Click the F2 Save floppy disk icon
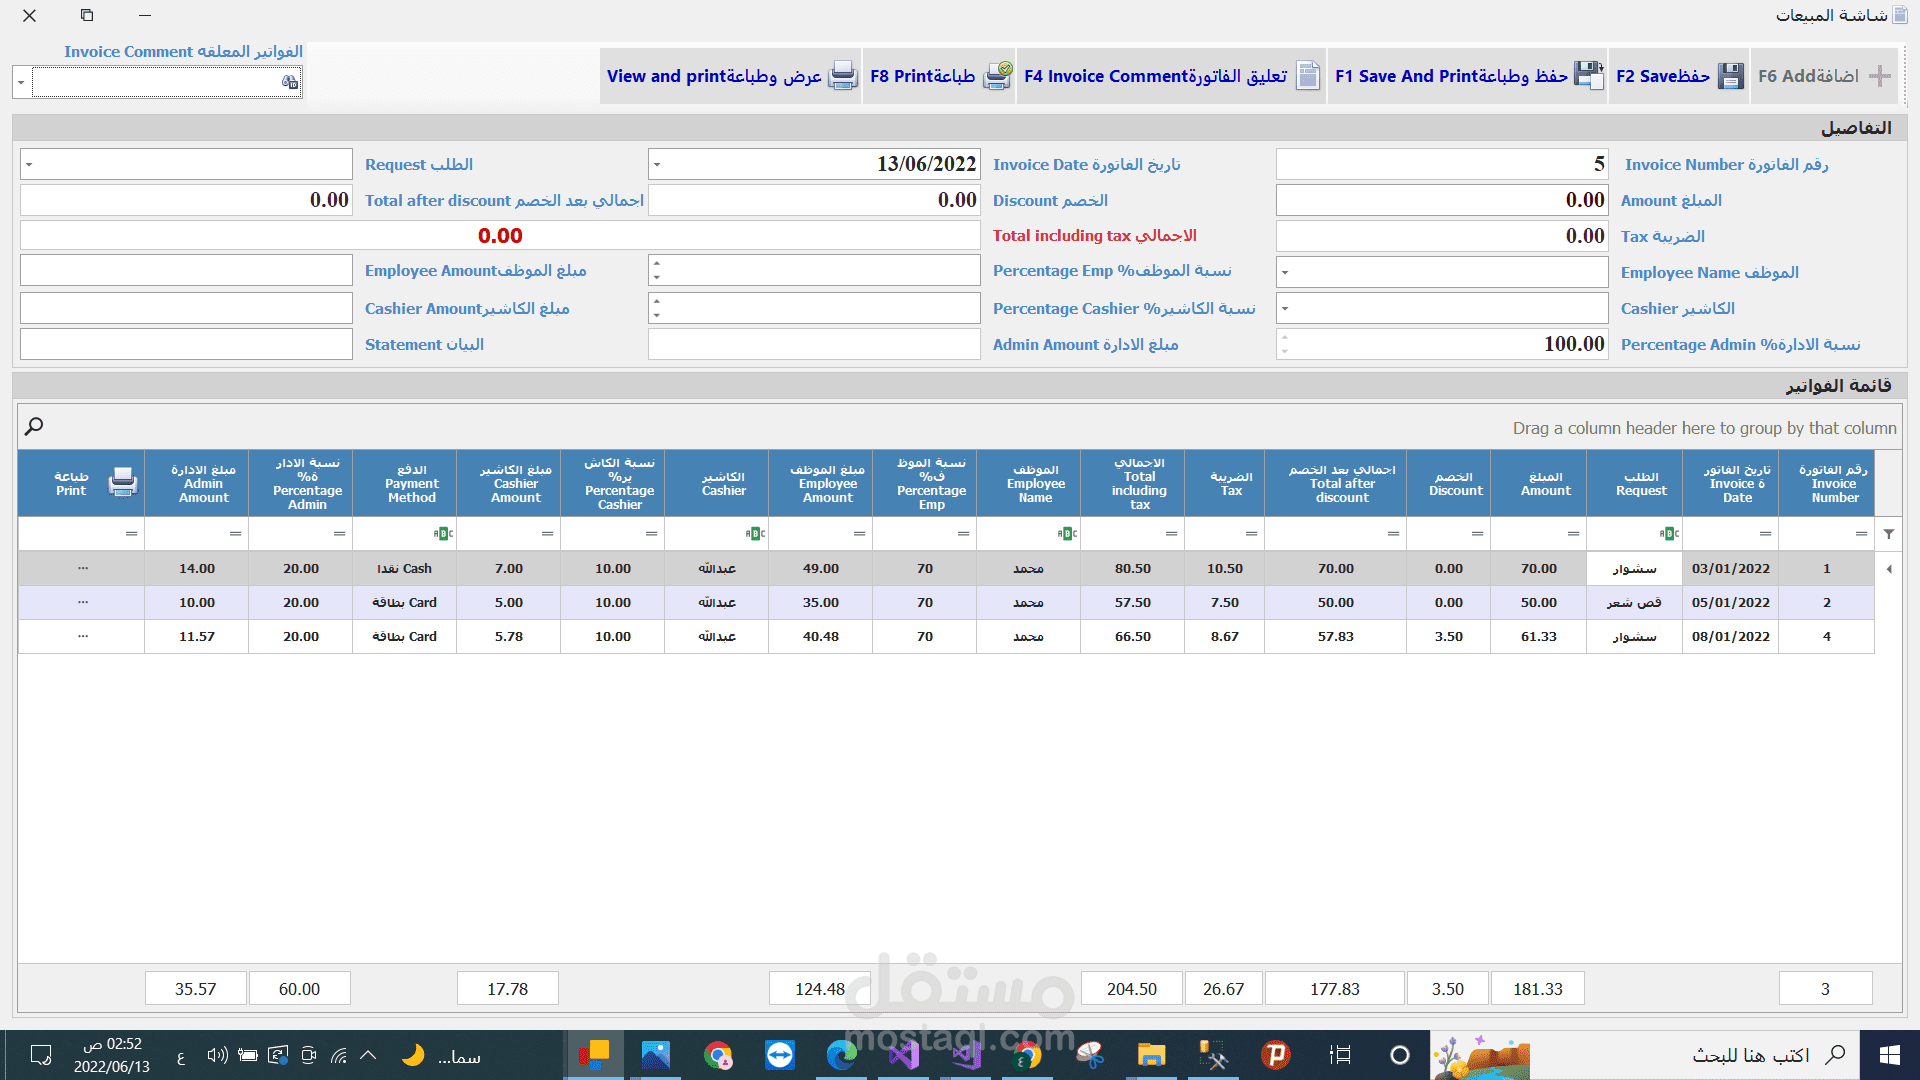The width and height of the screenshot is (1920, 1080). click(1731, 76)
